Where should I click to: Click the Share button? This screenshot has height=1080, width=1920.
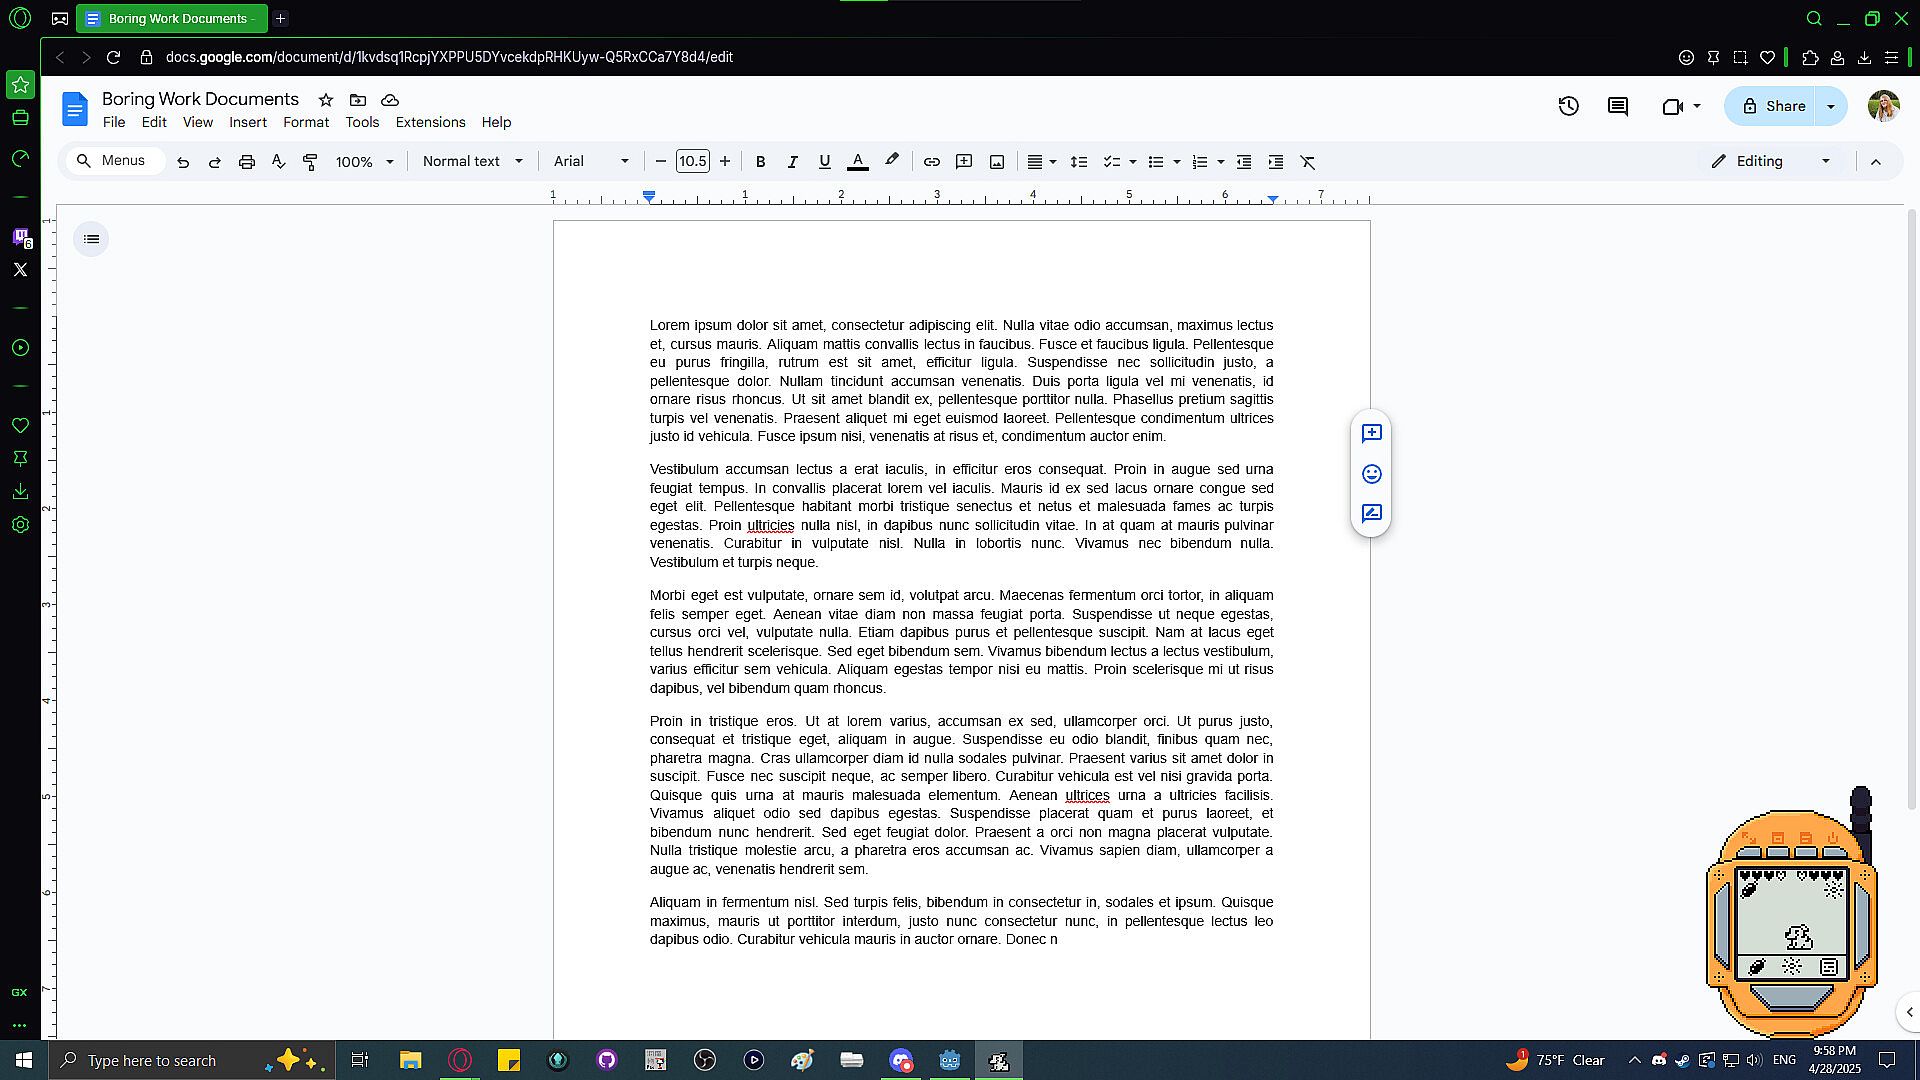(1773, 106)
